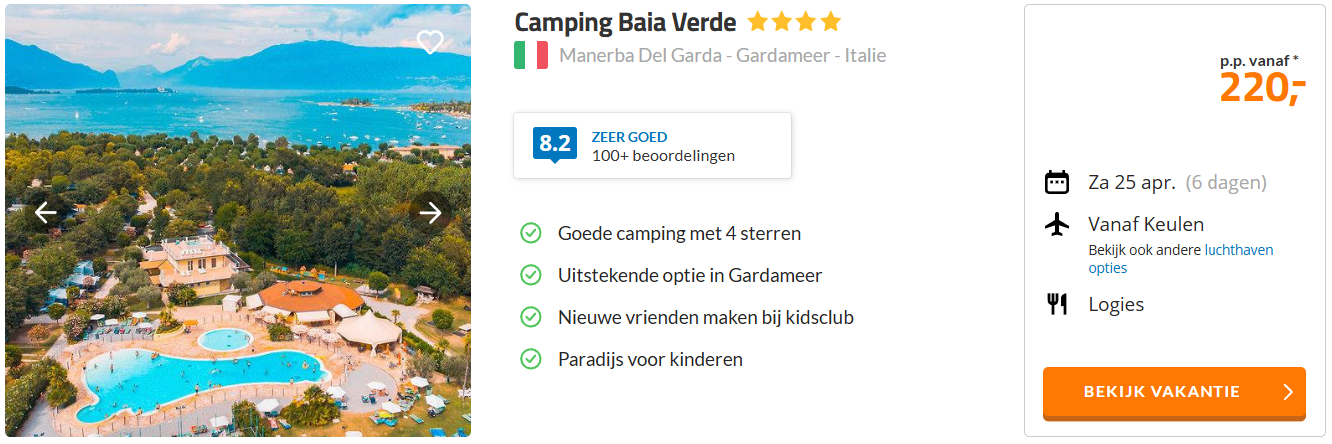Click the campsite aerial pool photo
Image resolution: width=1332 pixels, height=444 pixels.
(238, 300)
